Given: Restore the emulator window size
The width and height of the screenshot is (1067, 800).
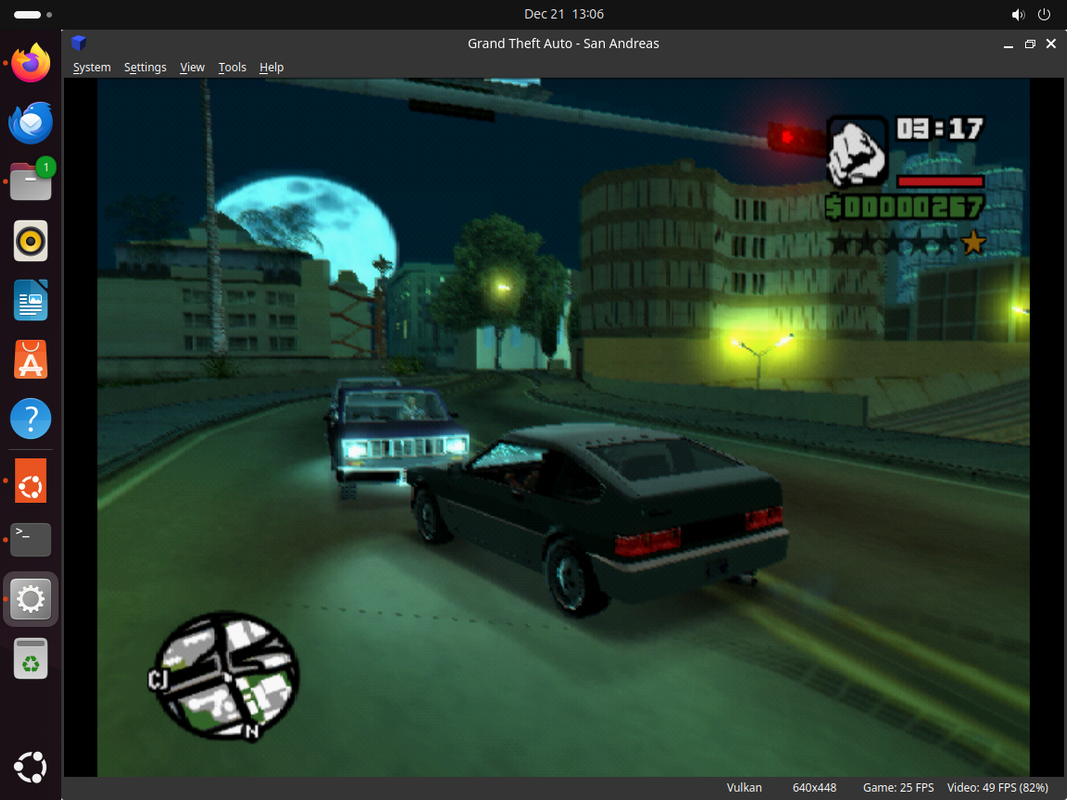Looking at the screenshot, I should coord(1030,44).
